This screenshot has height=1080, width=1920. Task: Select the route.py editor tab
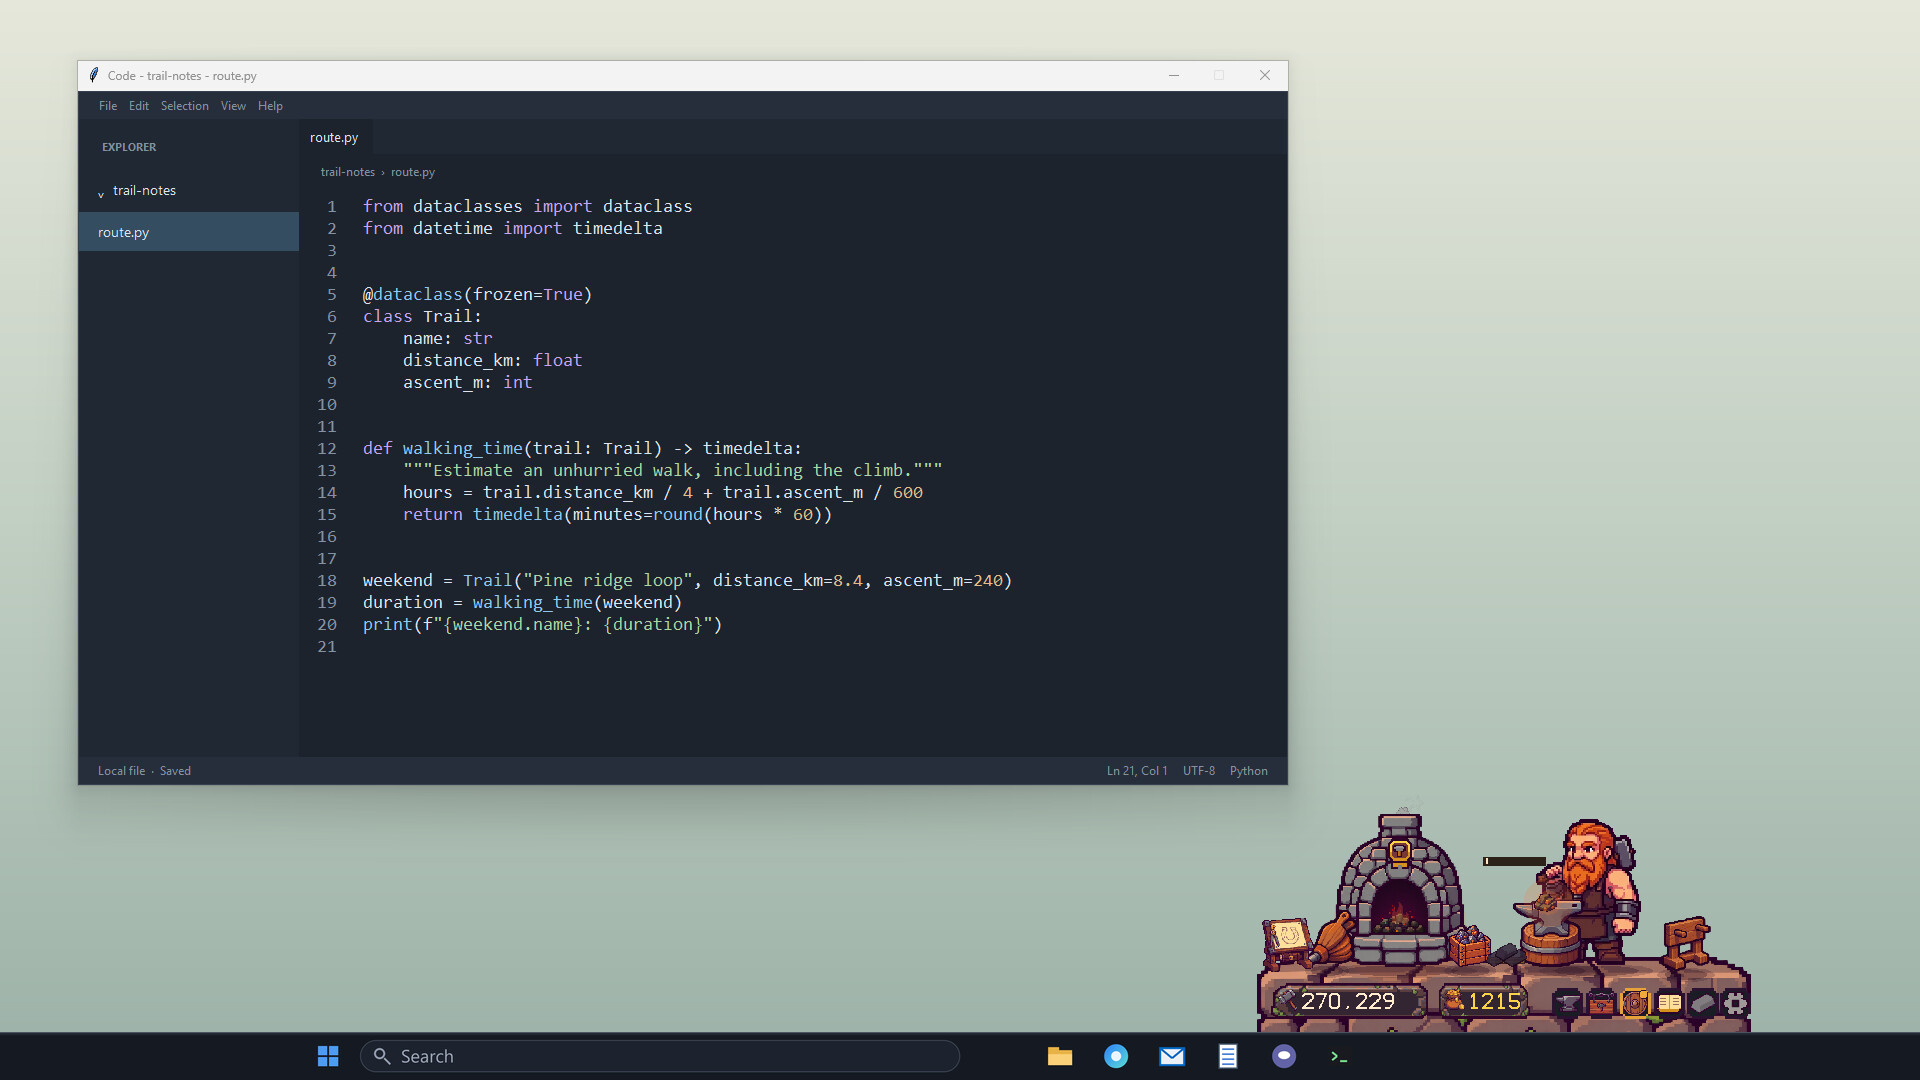point(334,138)
